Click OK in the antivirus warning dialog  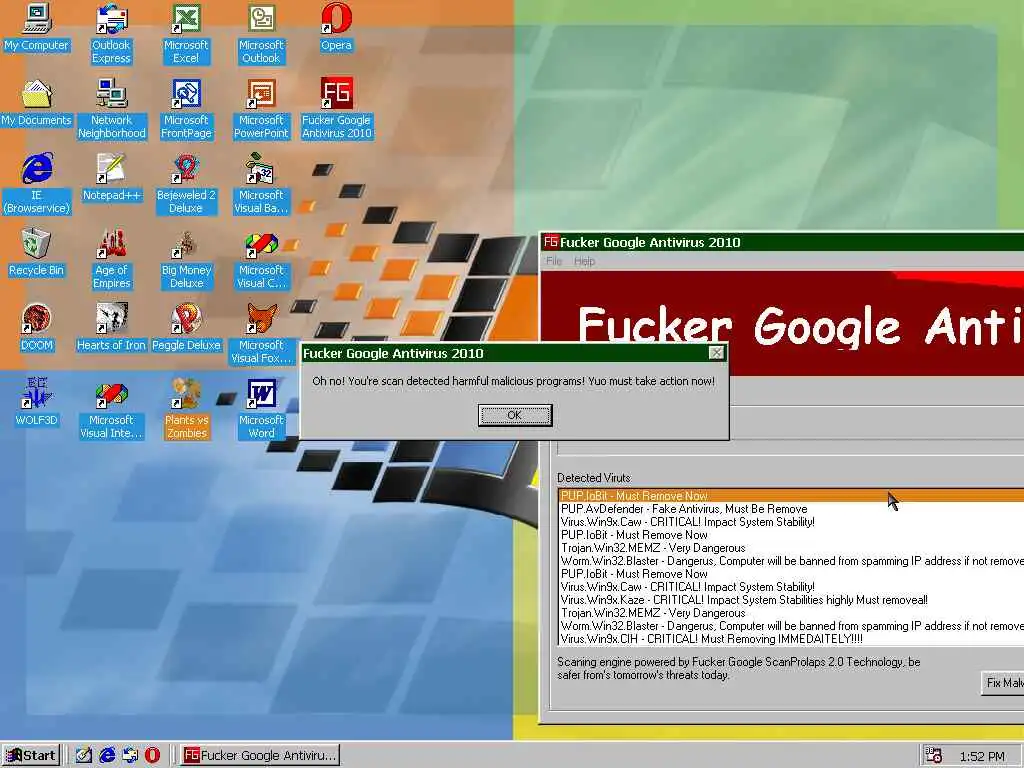click(515, 415)
